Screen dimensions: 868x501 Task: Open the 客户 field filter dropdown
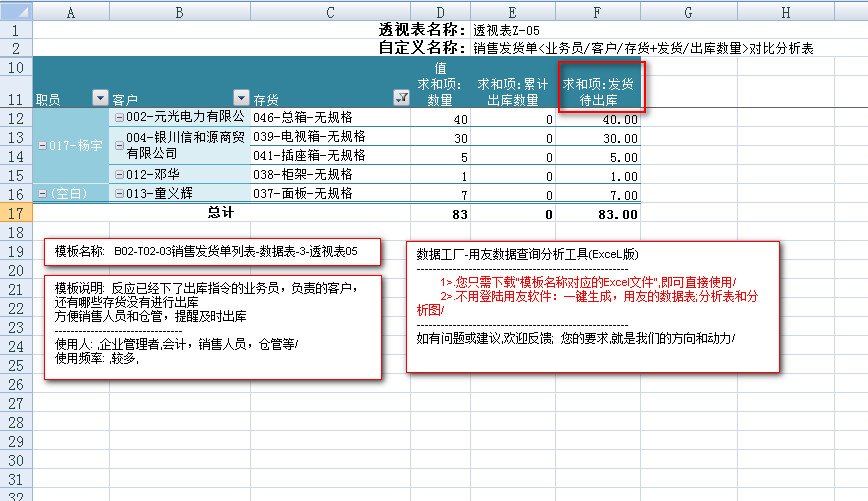click(x=240, y=98)
